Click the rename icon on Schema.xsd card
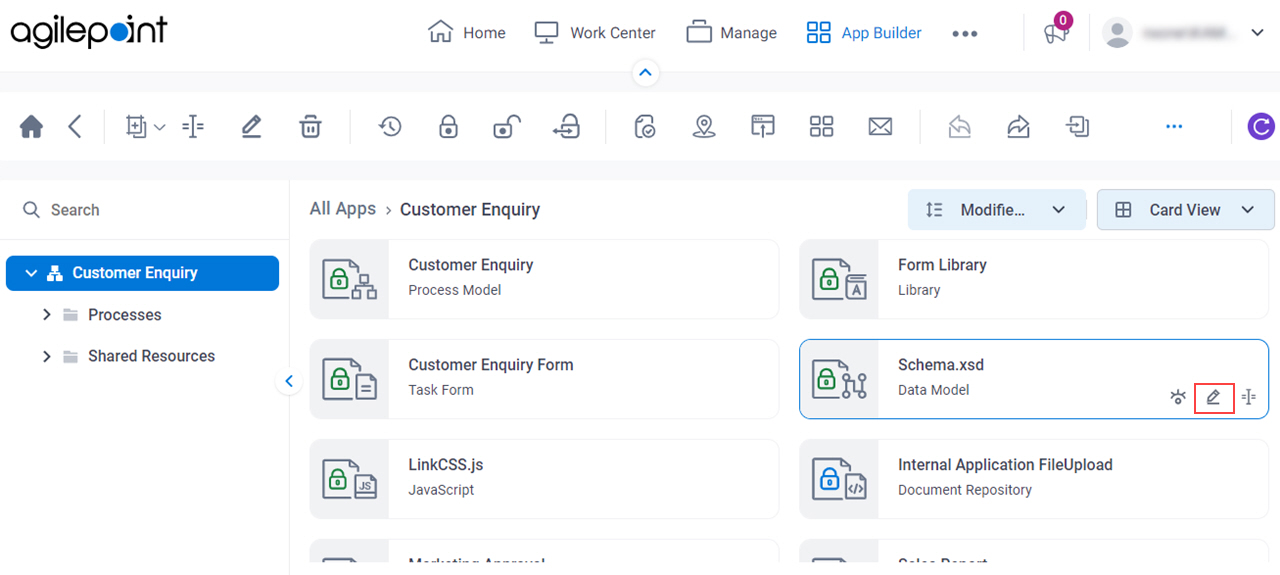Viewport: 1280px width, 575px height. [x=1249, y=397]
